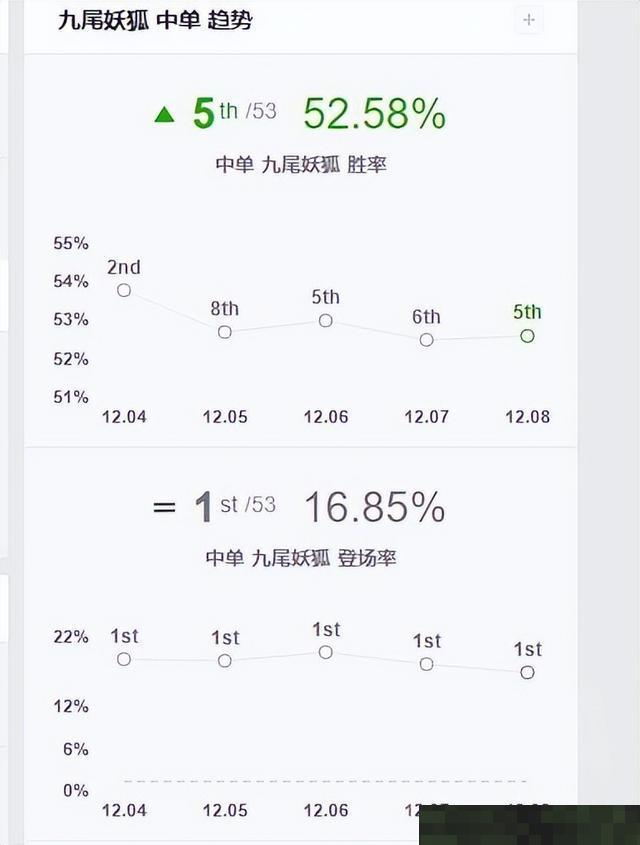Click the equals sign rank-change indicator

(164, 507)
